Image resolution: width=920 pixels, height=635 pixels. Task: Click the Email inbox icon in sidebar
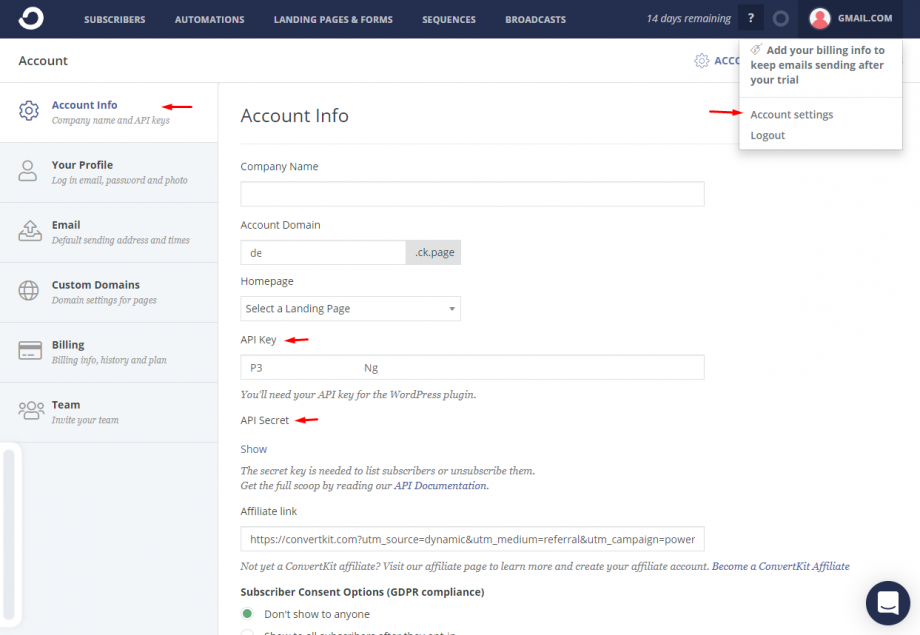pyautogui.click(x=29, y=231)
